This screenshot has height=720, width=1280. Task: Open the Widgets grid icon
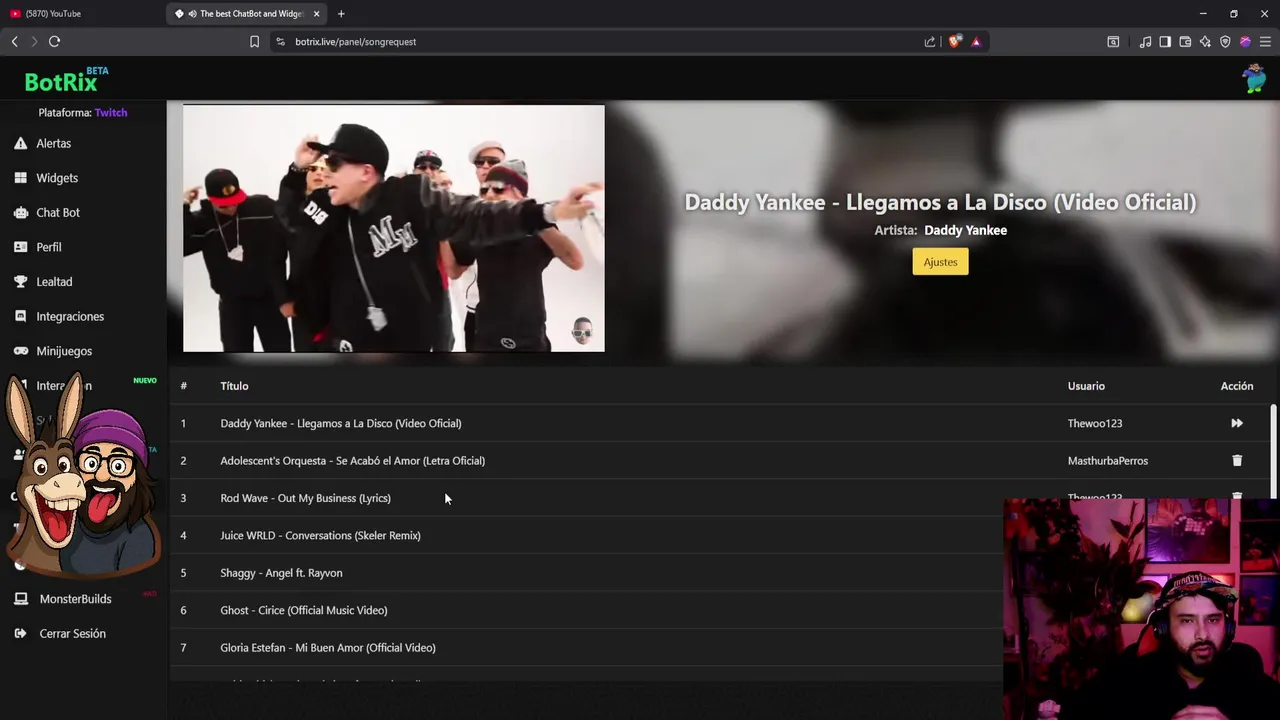click(x=20, y=178)
